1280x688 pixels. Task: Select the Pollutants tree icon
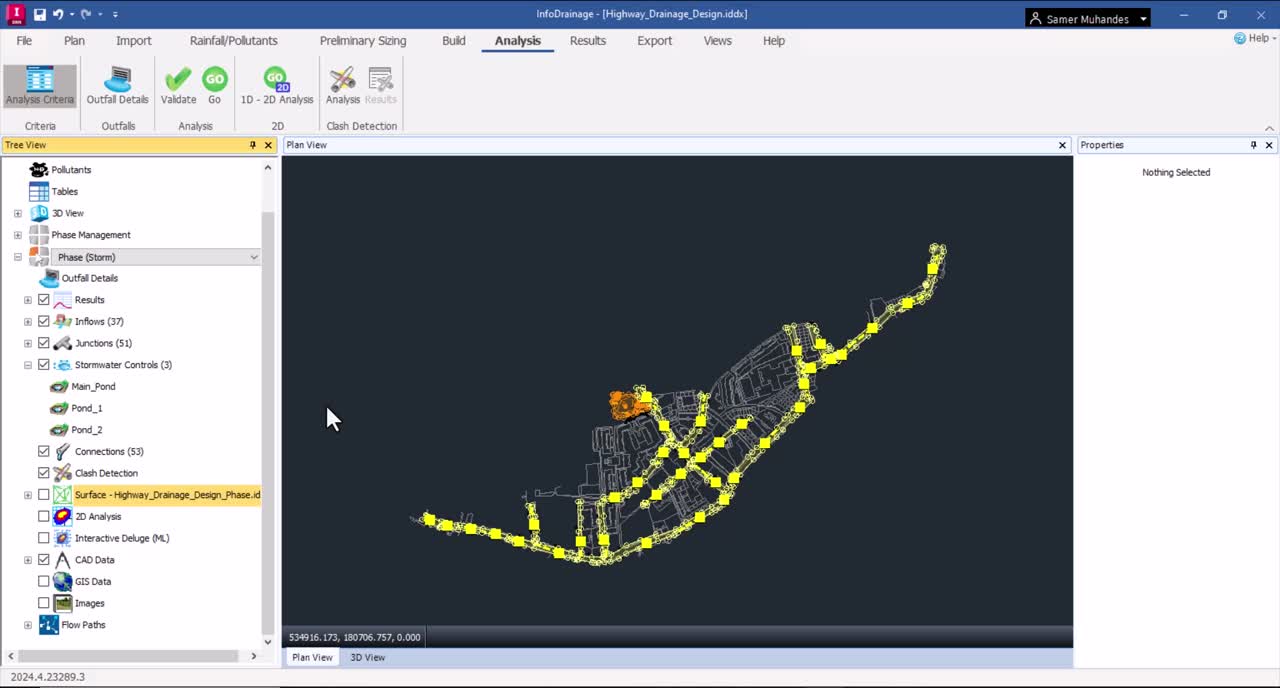(39, 170)
